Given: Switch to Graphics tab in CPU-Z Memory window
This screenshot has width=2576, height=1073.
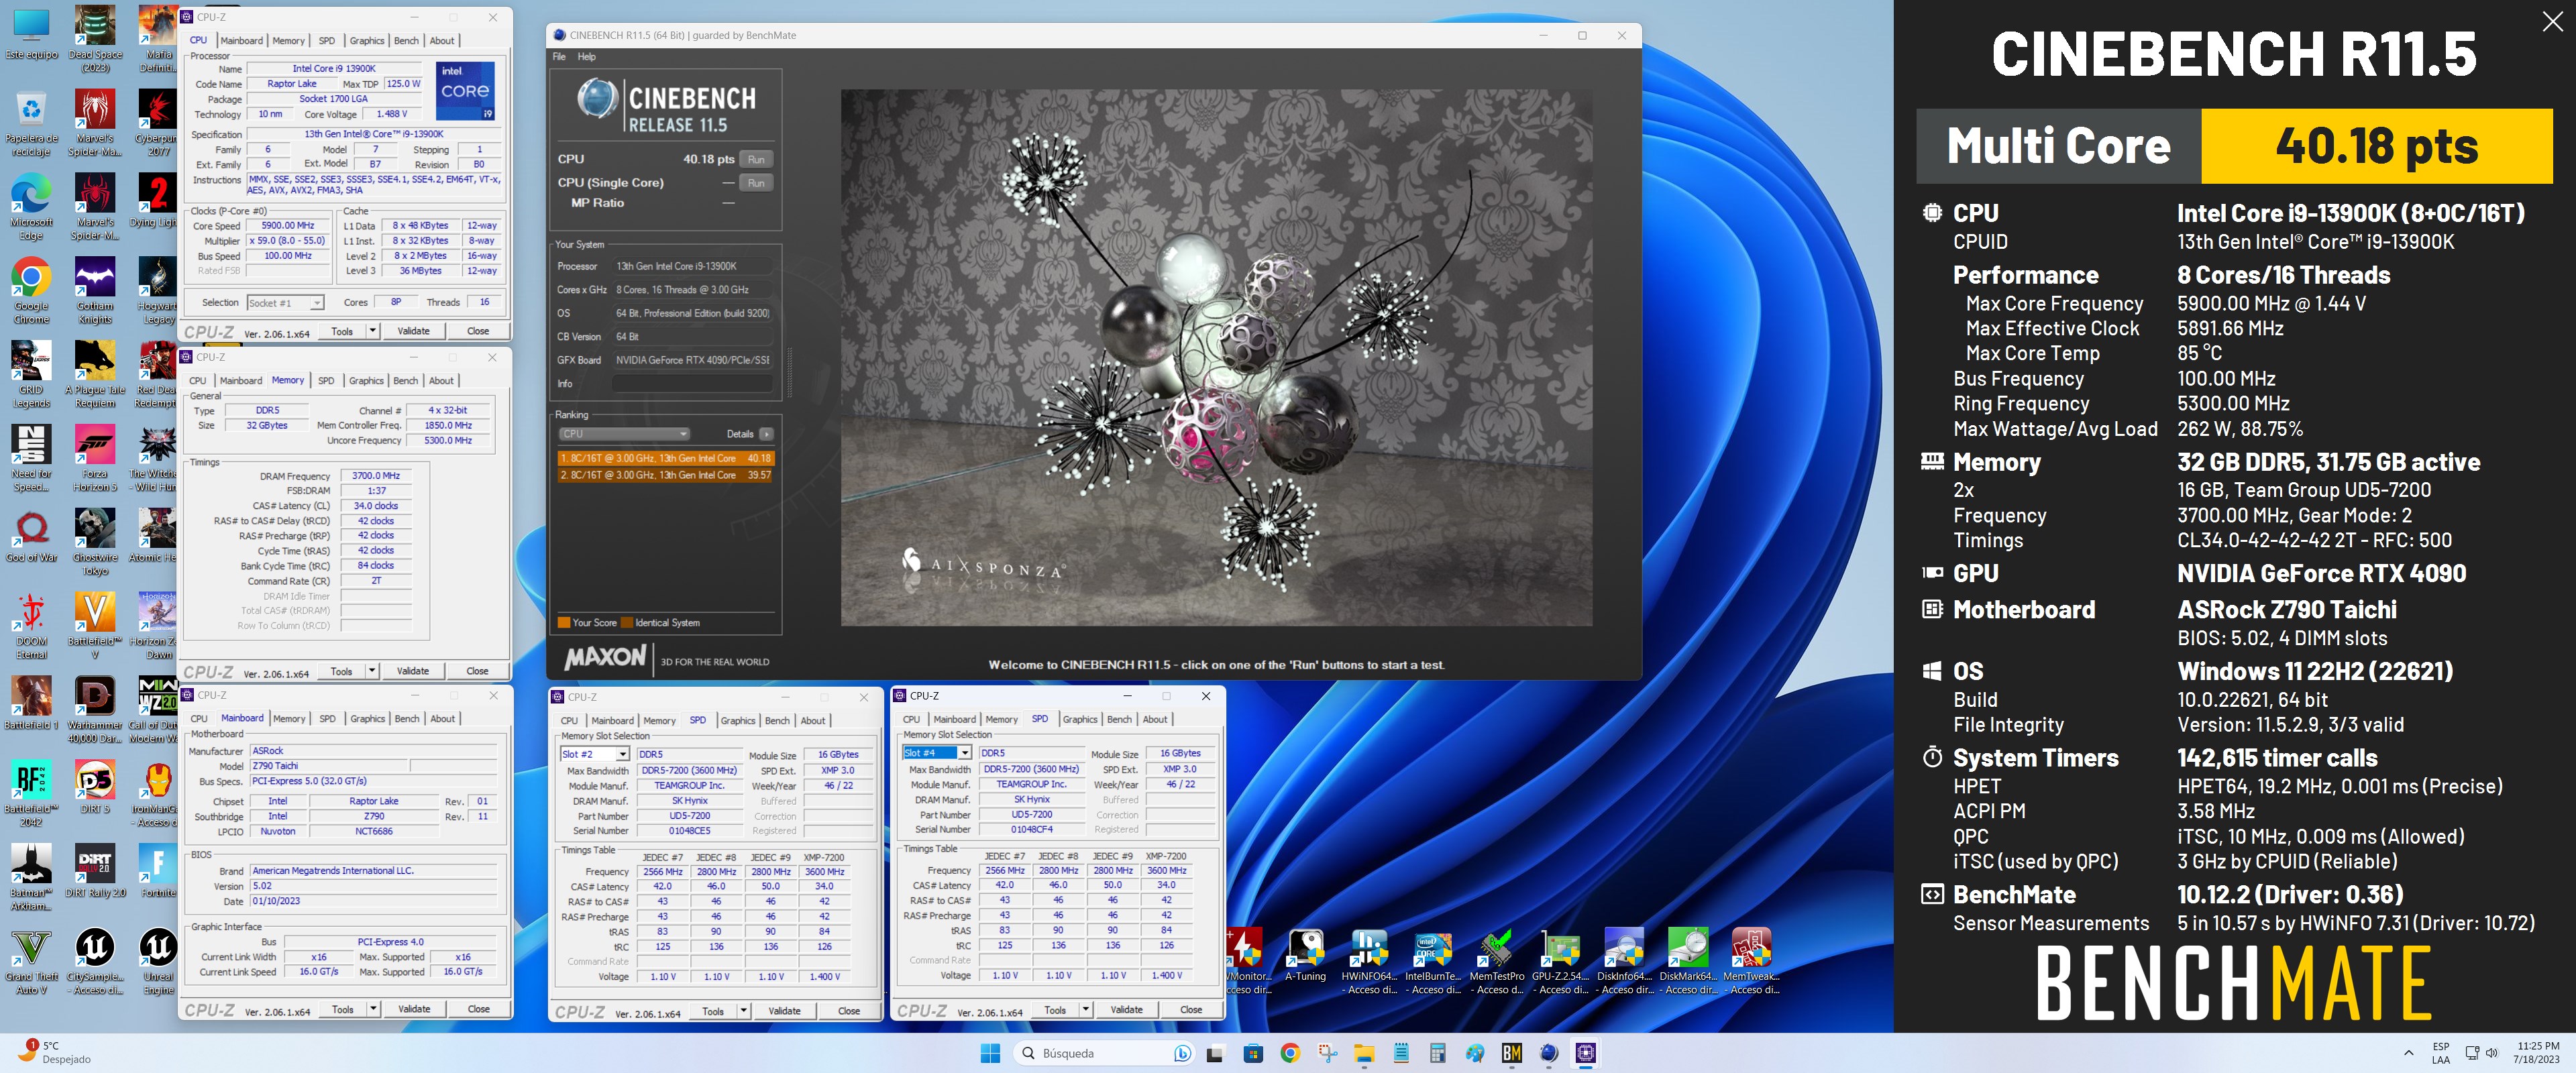Looking at the screenshot, I should coord(366,381).
